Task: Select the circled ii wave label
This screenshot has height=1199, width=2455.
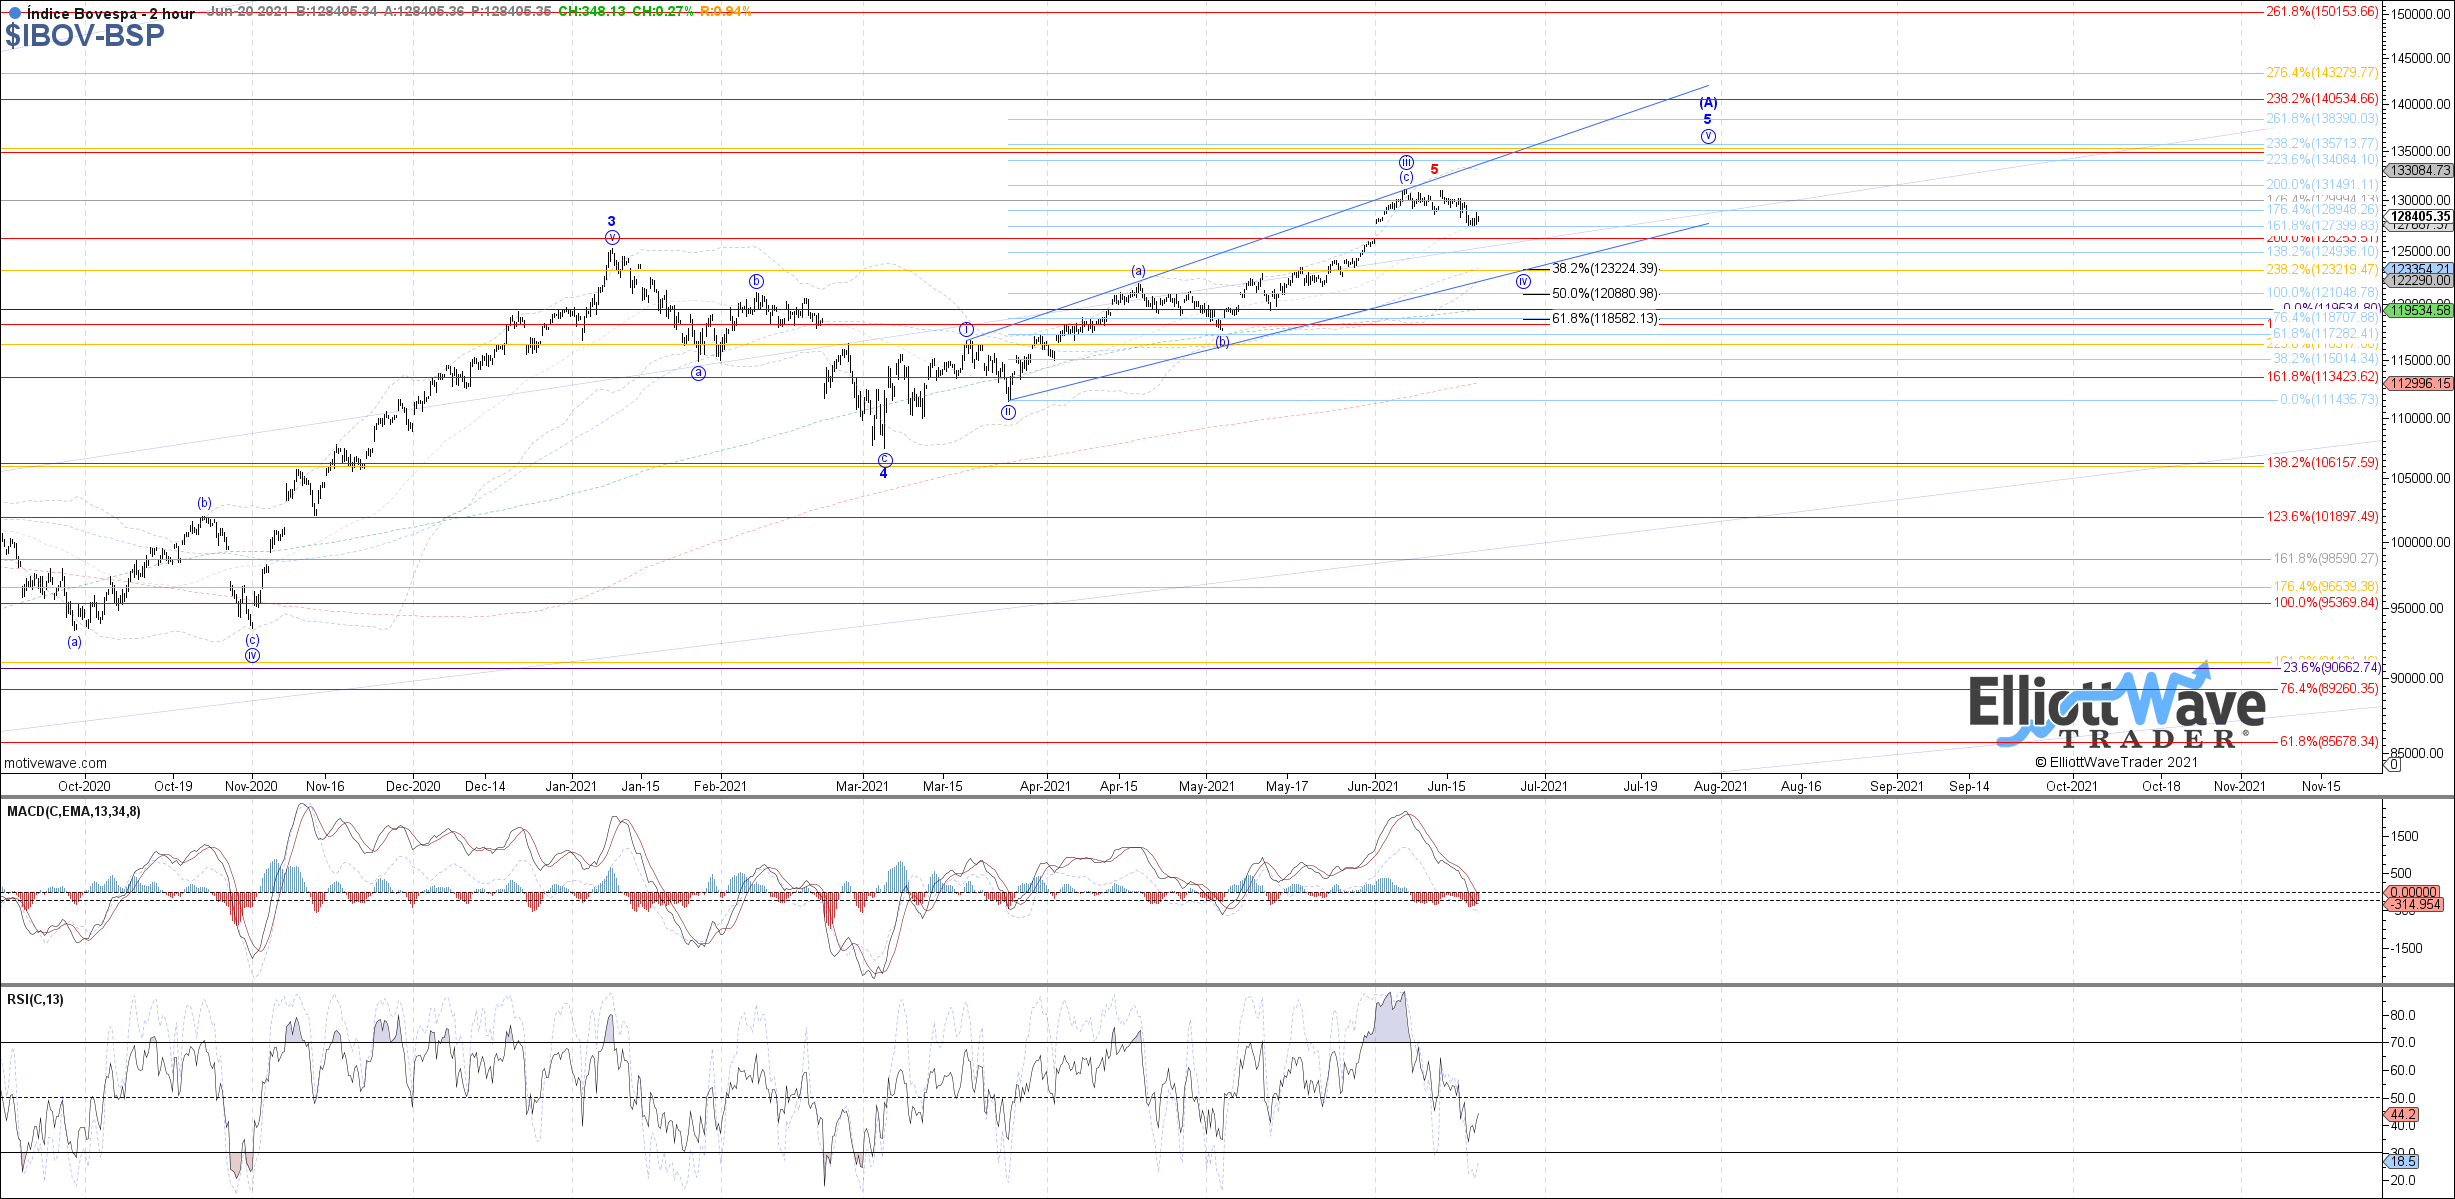Action: (1008, 412)
